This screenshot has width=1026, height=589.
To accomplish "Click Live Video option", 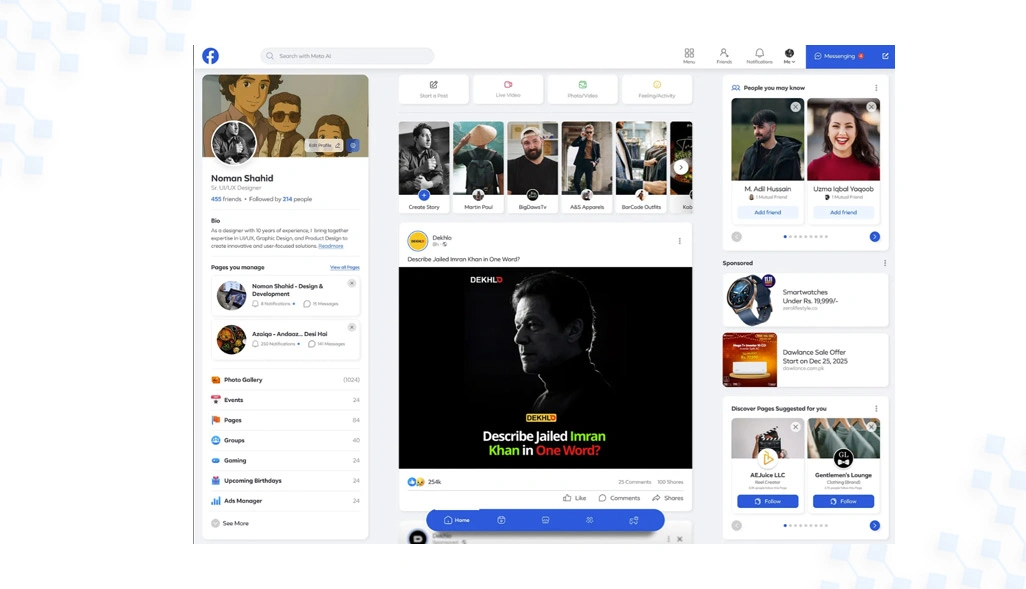I will click(x=508, y=89).
